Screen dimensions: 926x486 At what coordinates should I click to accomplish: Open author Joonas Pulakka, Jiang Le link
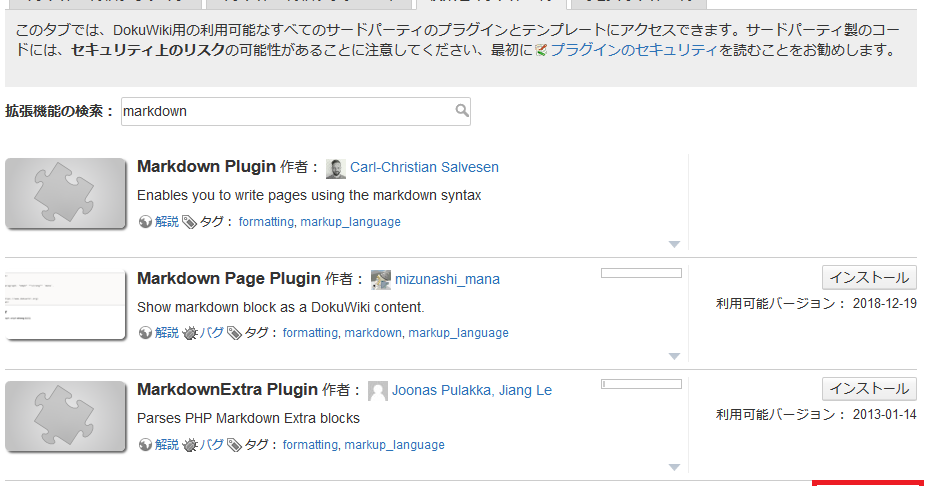pos(471,390)
